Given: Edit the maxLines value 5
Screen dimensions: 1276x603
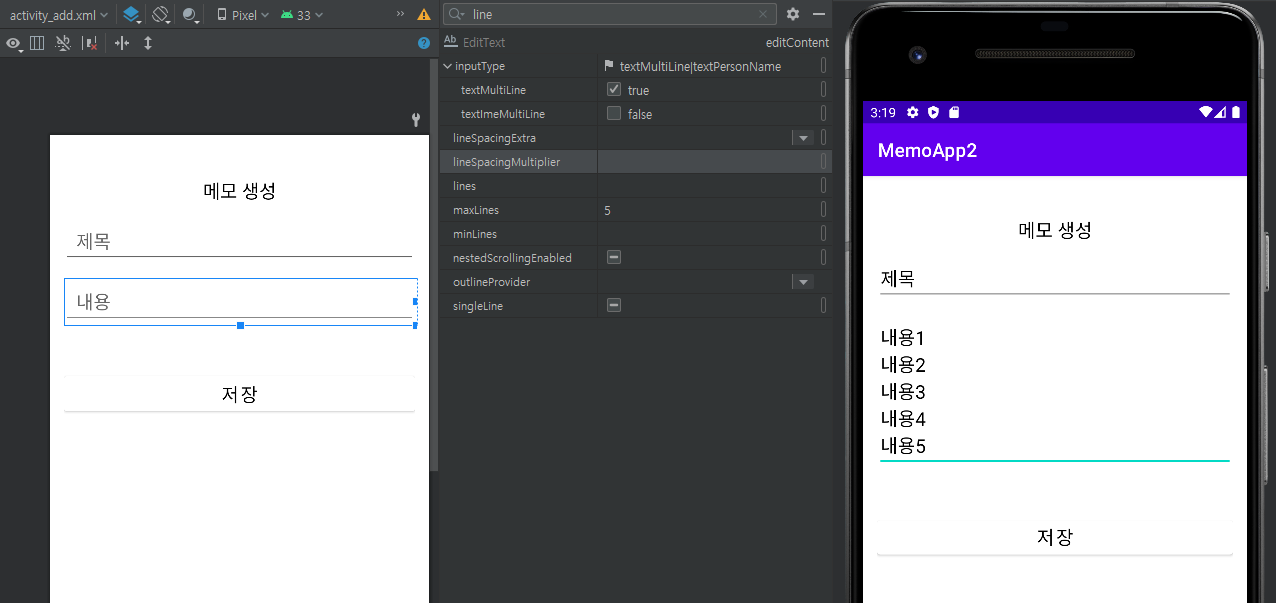Looking at the screenshot, I should tap(707, 210).
